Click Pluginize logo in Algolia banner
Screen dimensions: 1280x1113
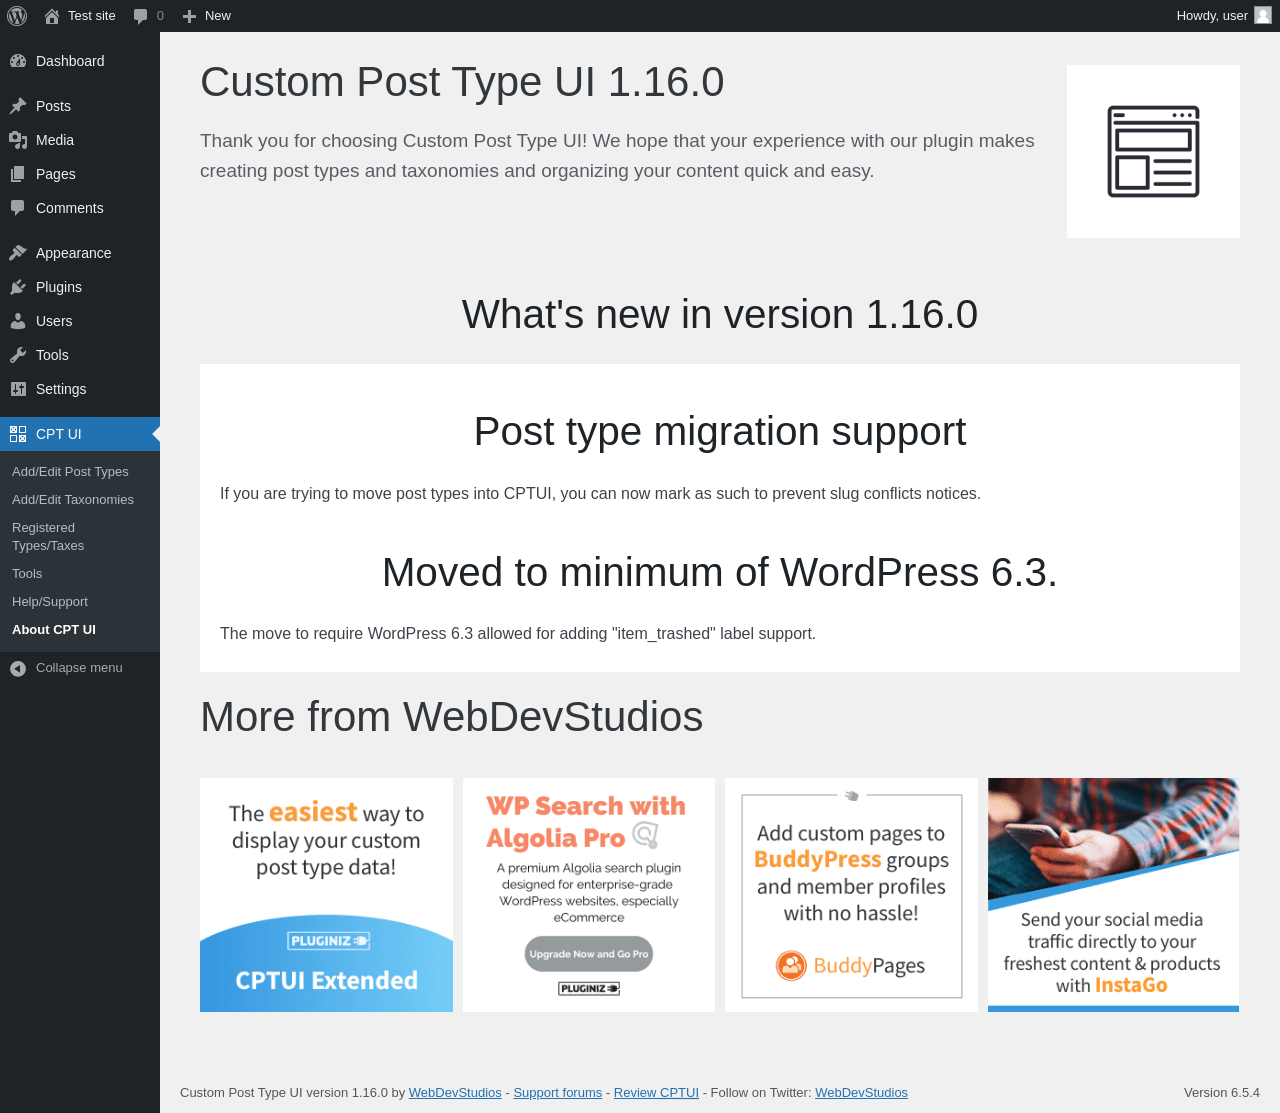(x=589, y=989)
